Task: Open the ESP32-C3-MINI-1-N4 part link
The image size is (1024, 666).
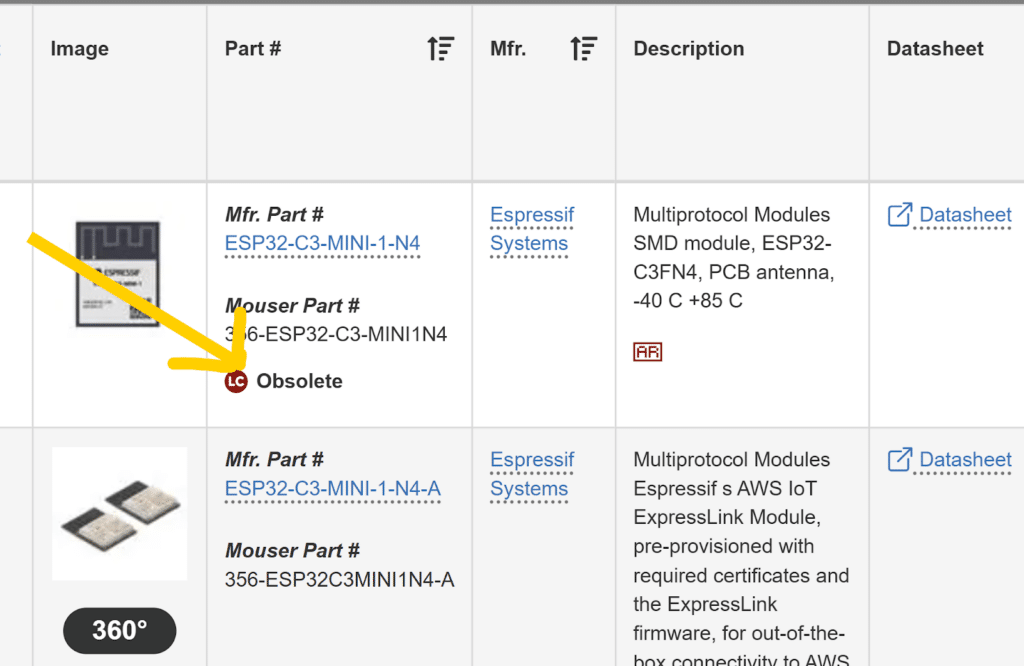Action: coord(322,244)
